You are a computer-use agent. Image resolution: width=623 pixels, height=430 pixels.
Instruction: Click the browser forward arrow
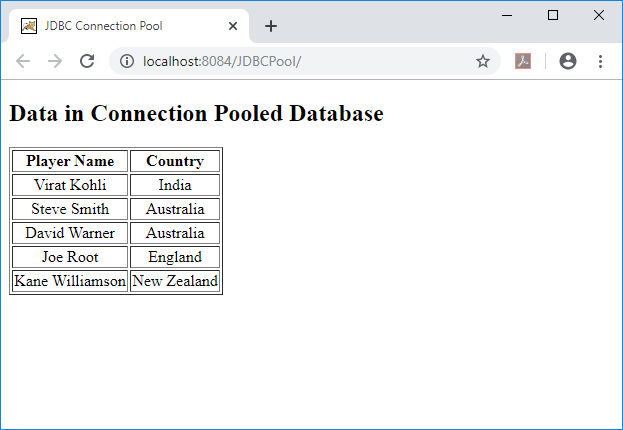55,61
